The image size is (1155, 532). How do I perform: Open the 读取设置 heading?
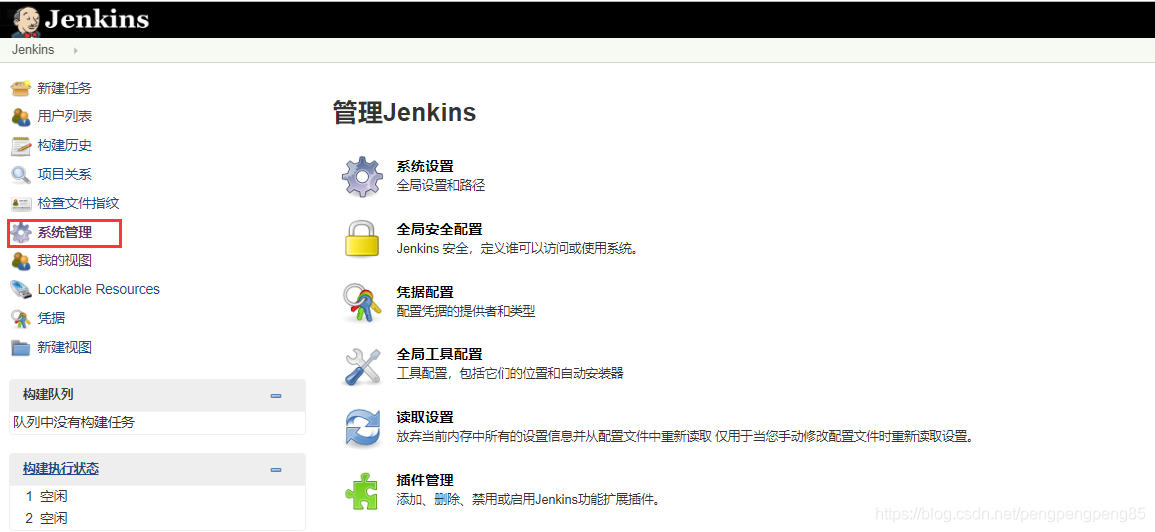pos(425,417)
